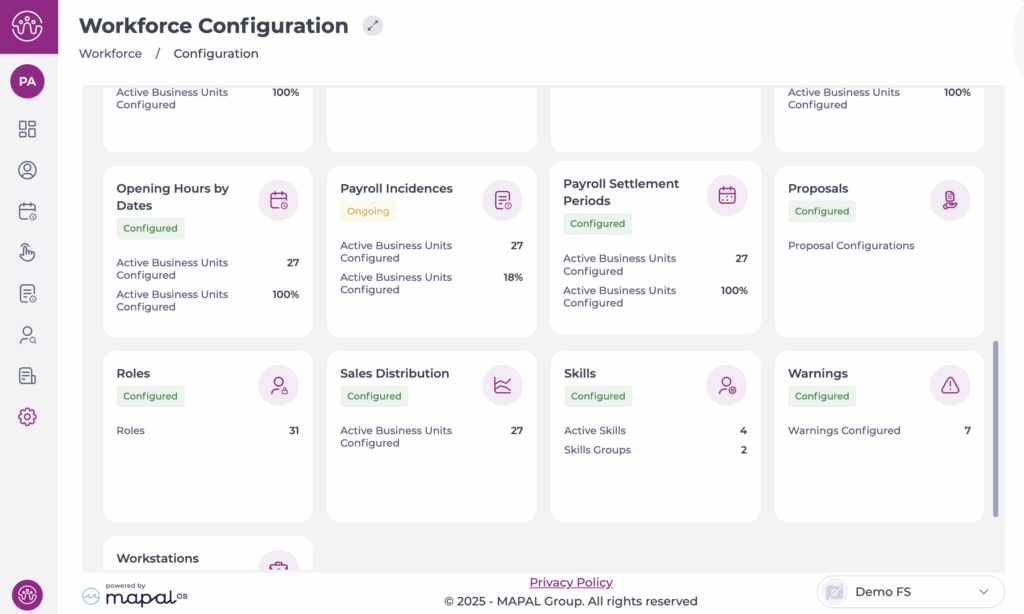Open the calendar clock icon in sidebar
1024x614 pixels.
(x=27, y=212)
